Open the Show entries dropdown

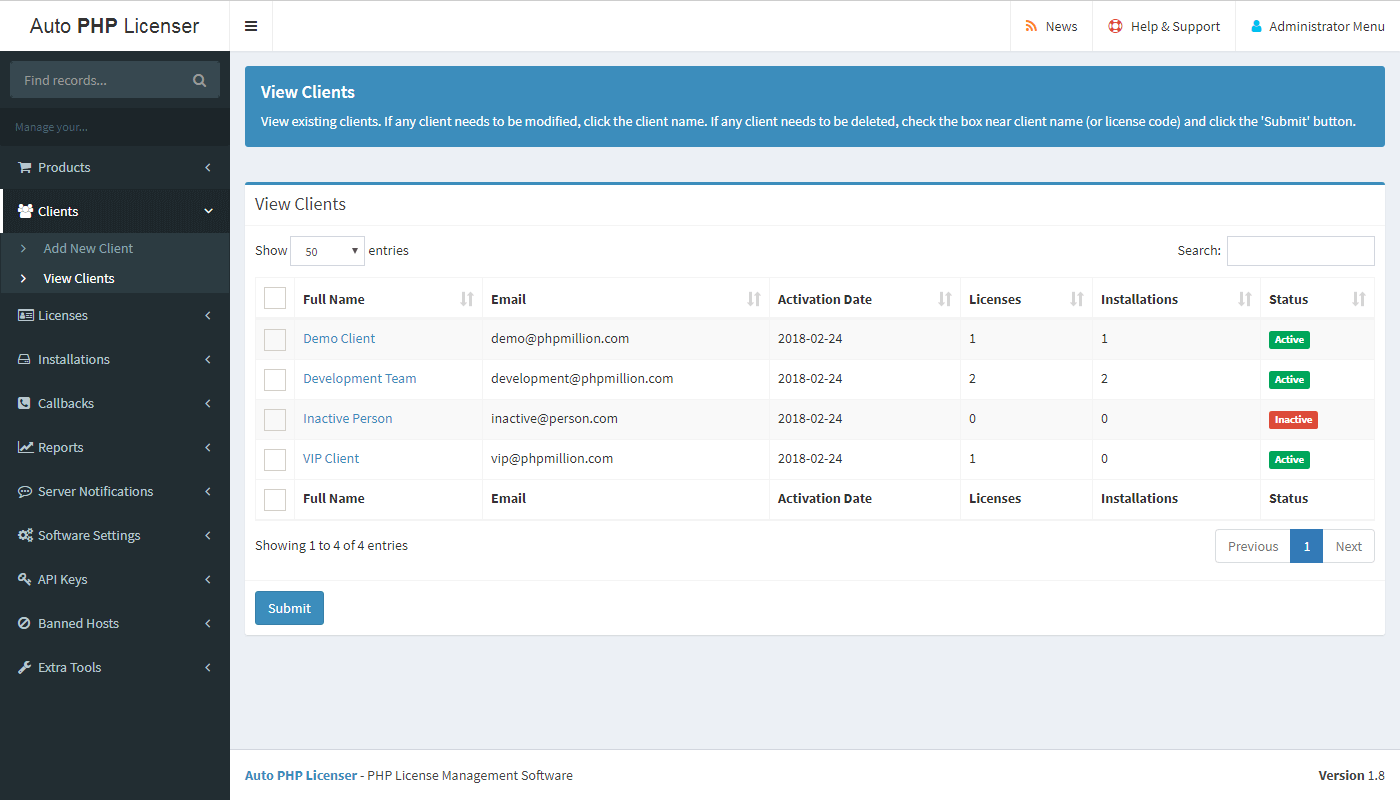pos(327,250)
